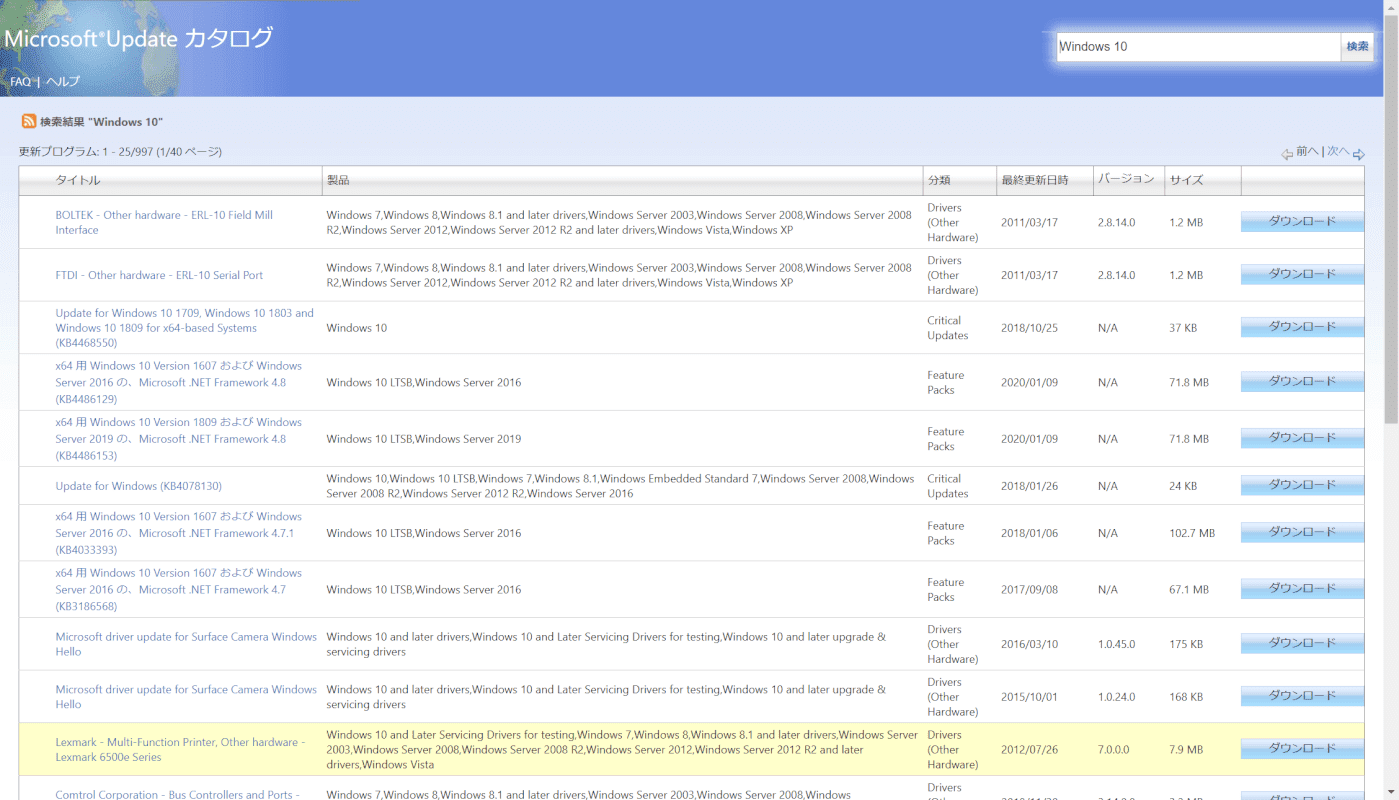Go to previous page via 前へ link

click(1307, 152)
